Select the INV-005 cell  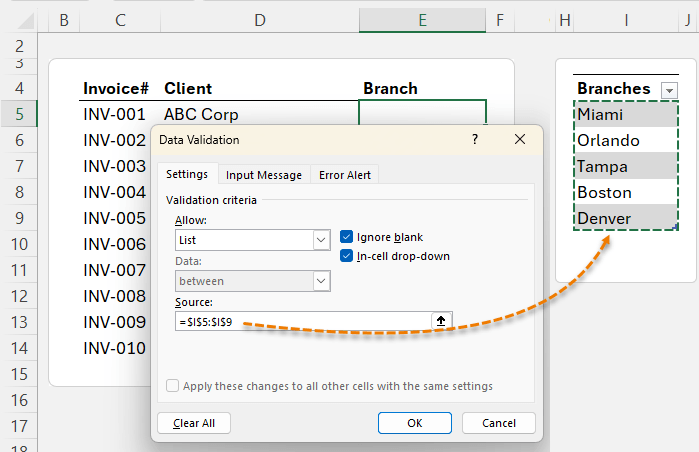[116, 218]
